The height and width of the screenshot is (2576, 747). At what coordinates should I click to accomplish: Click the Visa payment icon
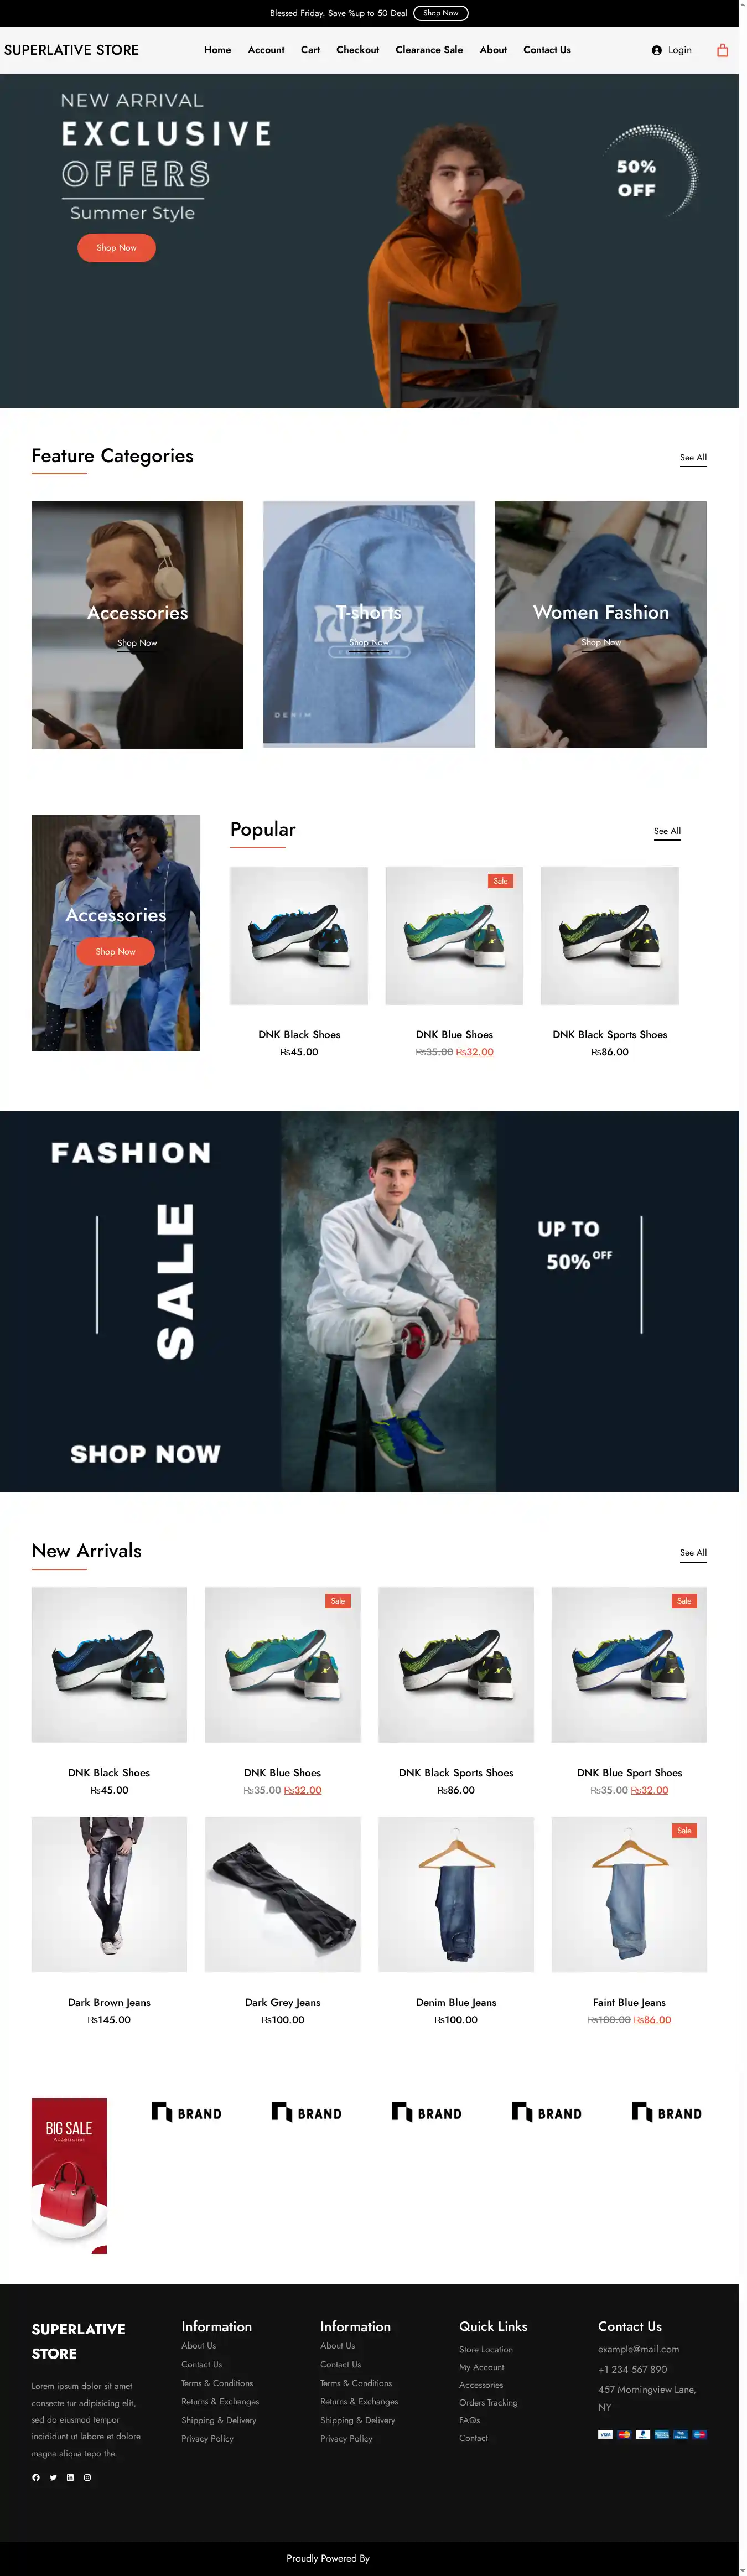[x=606, y=2434]
